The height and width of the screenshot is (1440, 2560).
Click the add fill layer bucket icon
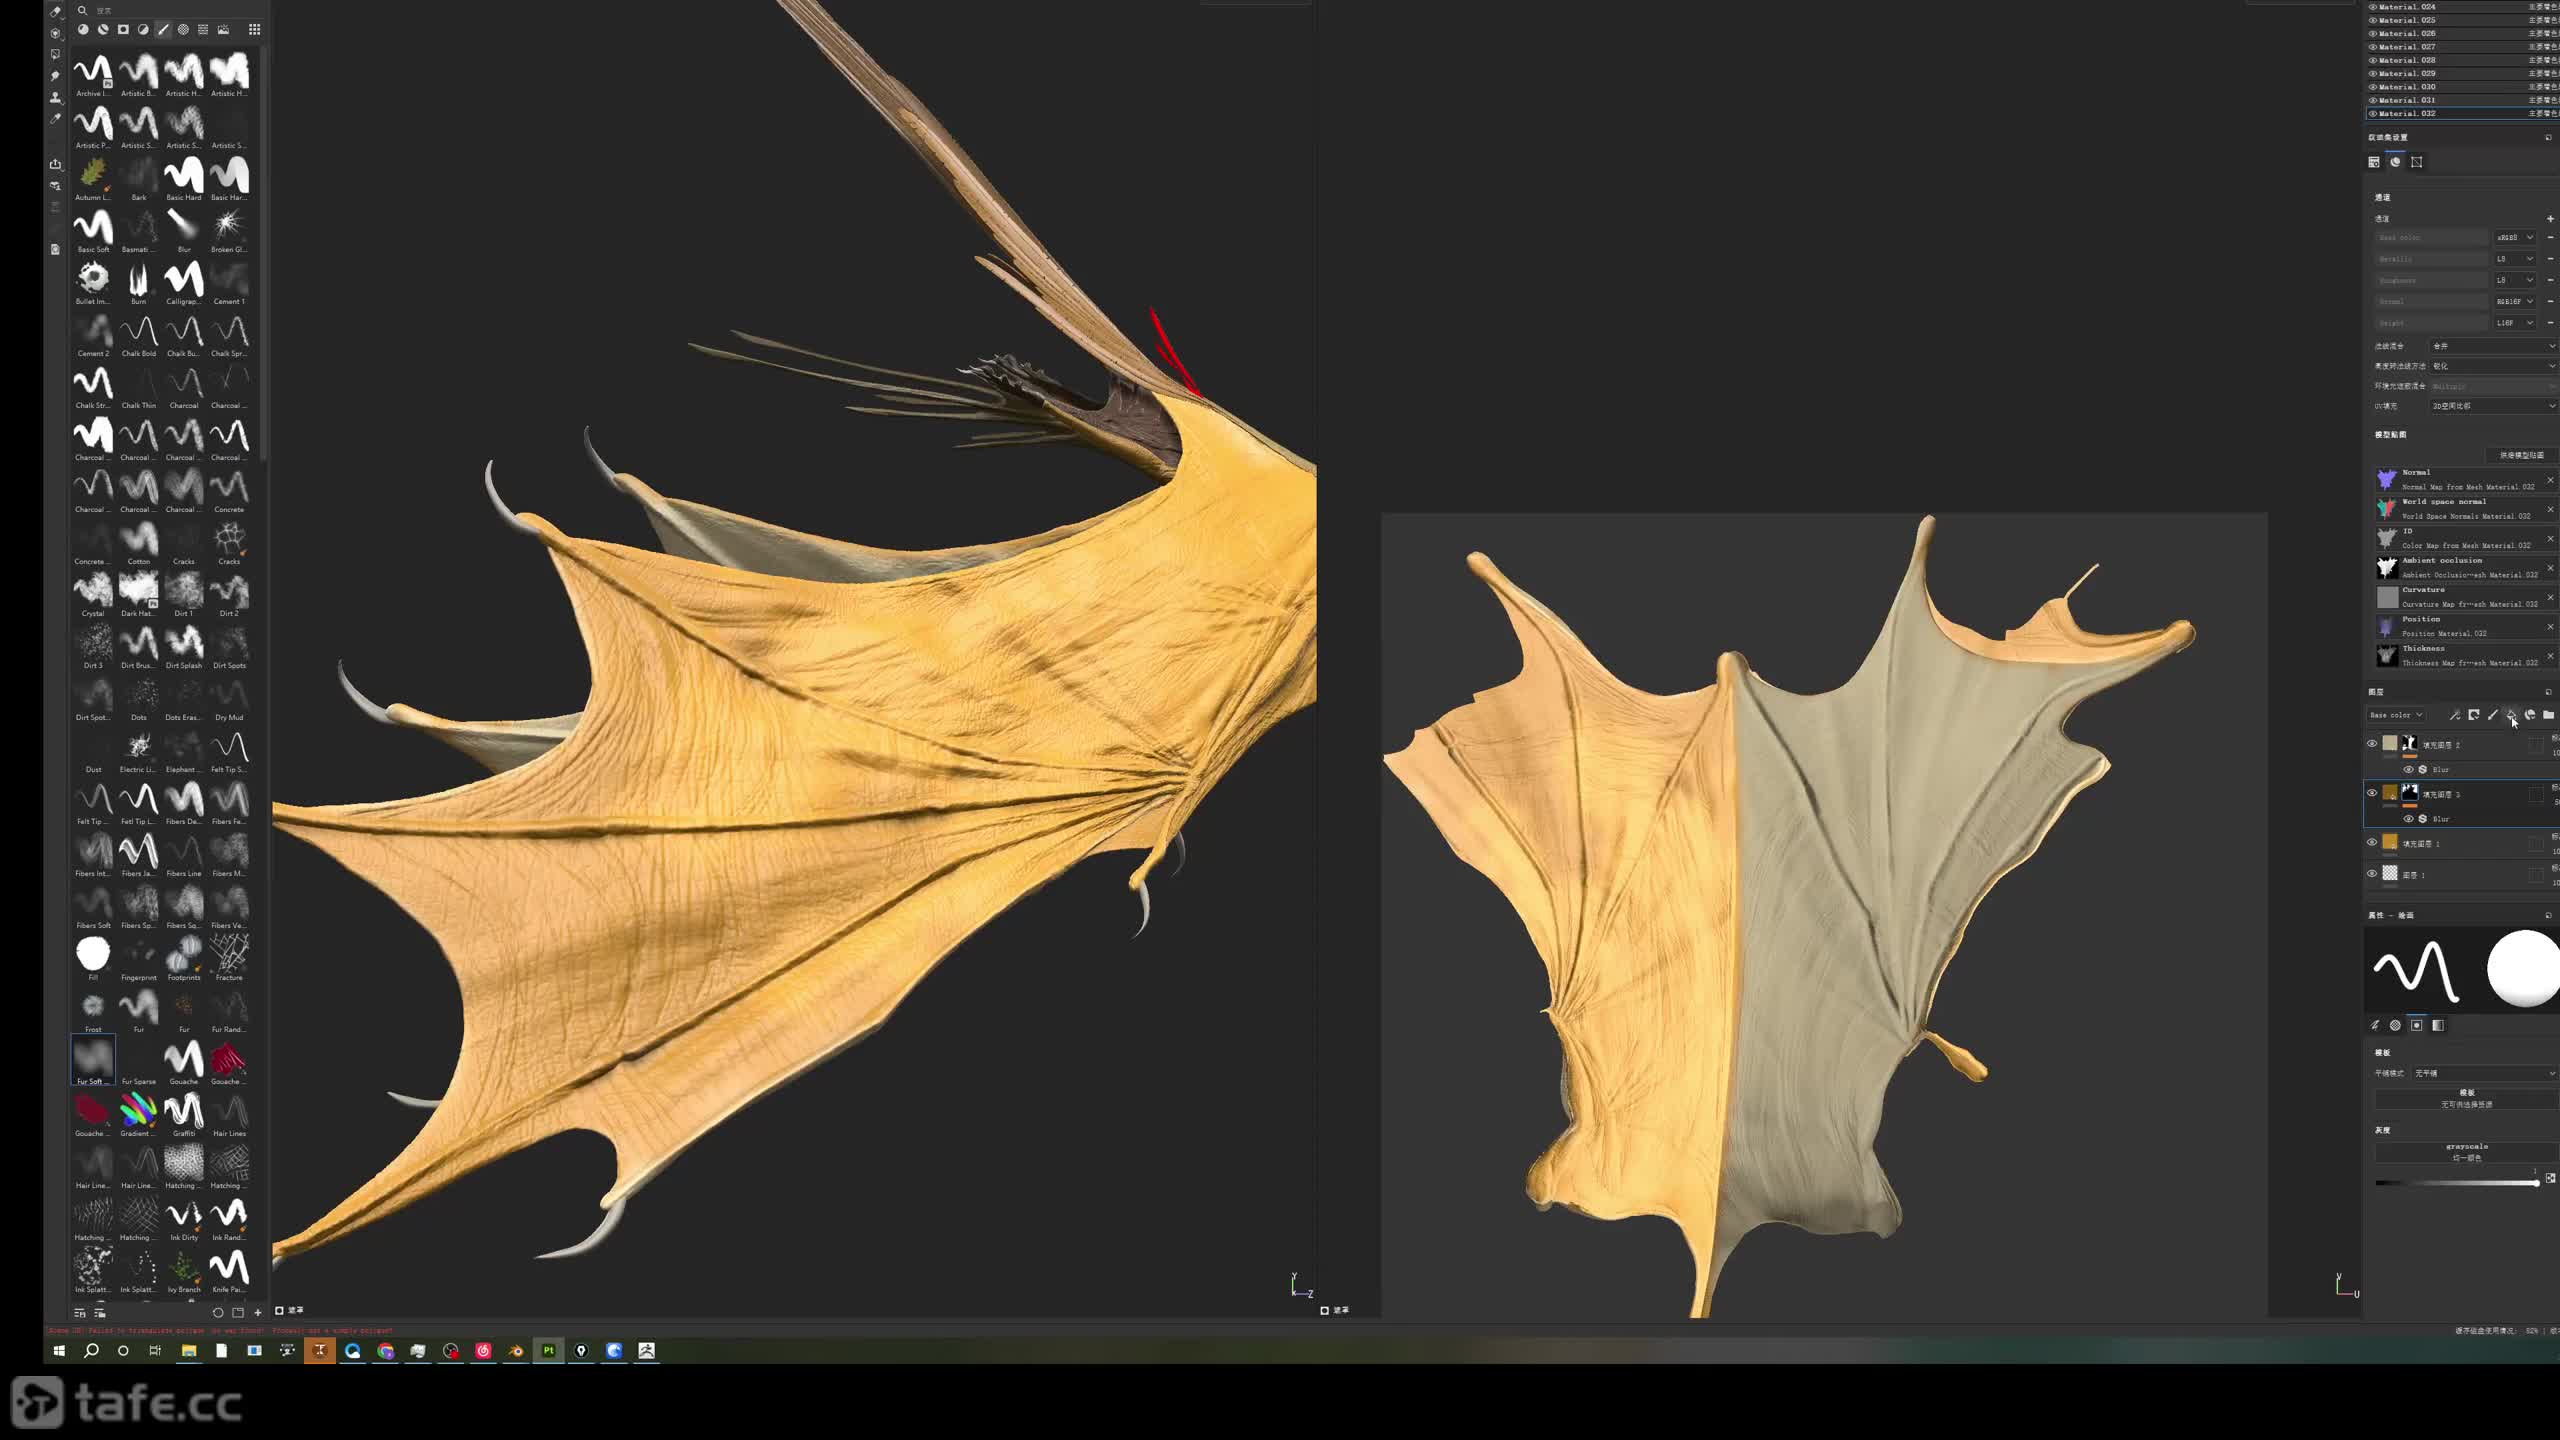(2511, 715)
